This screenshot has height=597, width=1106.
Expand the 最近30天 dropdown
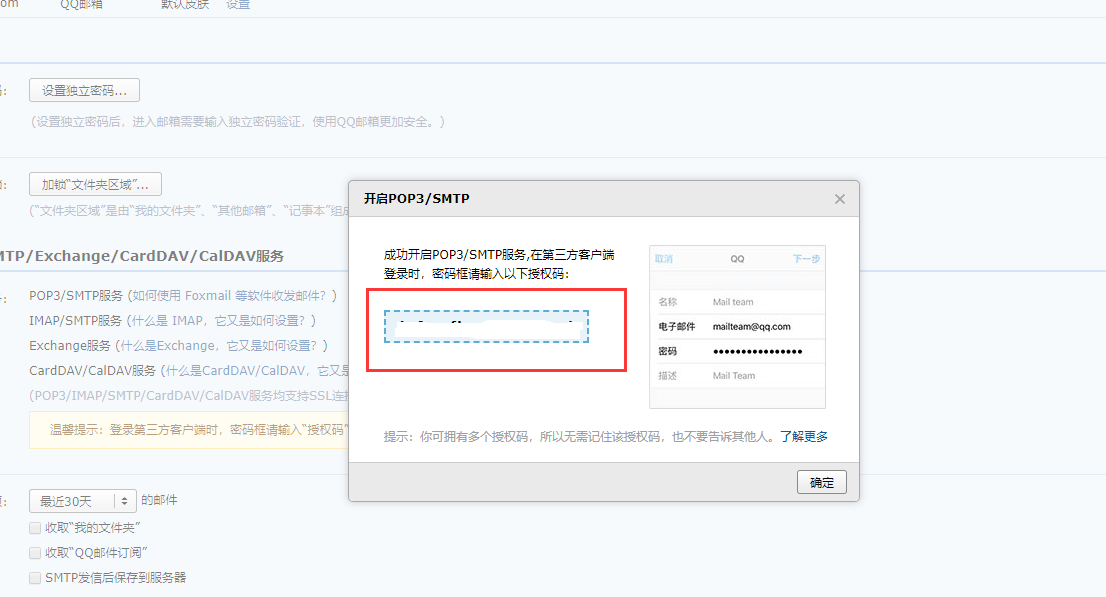[x=83, y=501]
